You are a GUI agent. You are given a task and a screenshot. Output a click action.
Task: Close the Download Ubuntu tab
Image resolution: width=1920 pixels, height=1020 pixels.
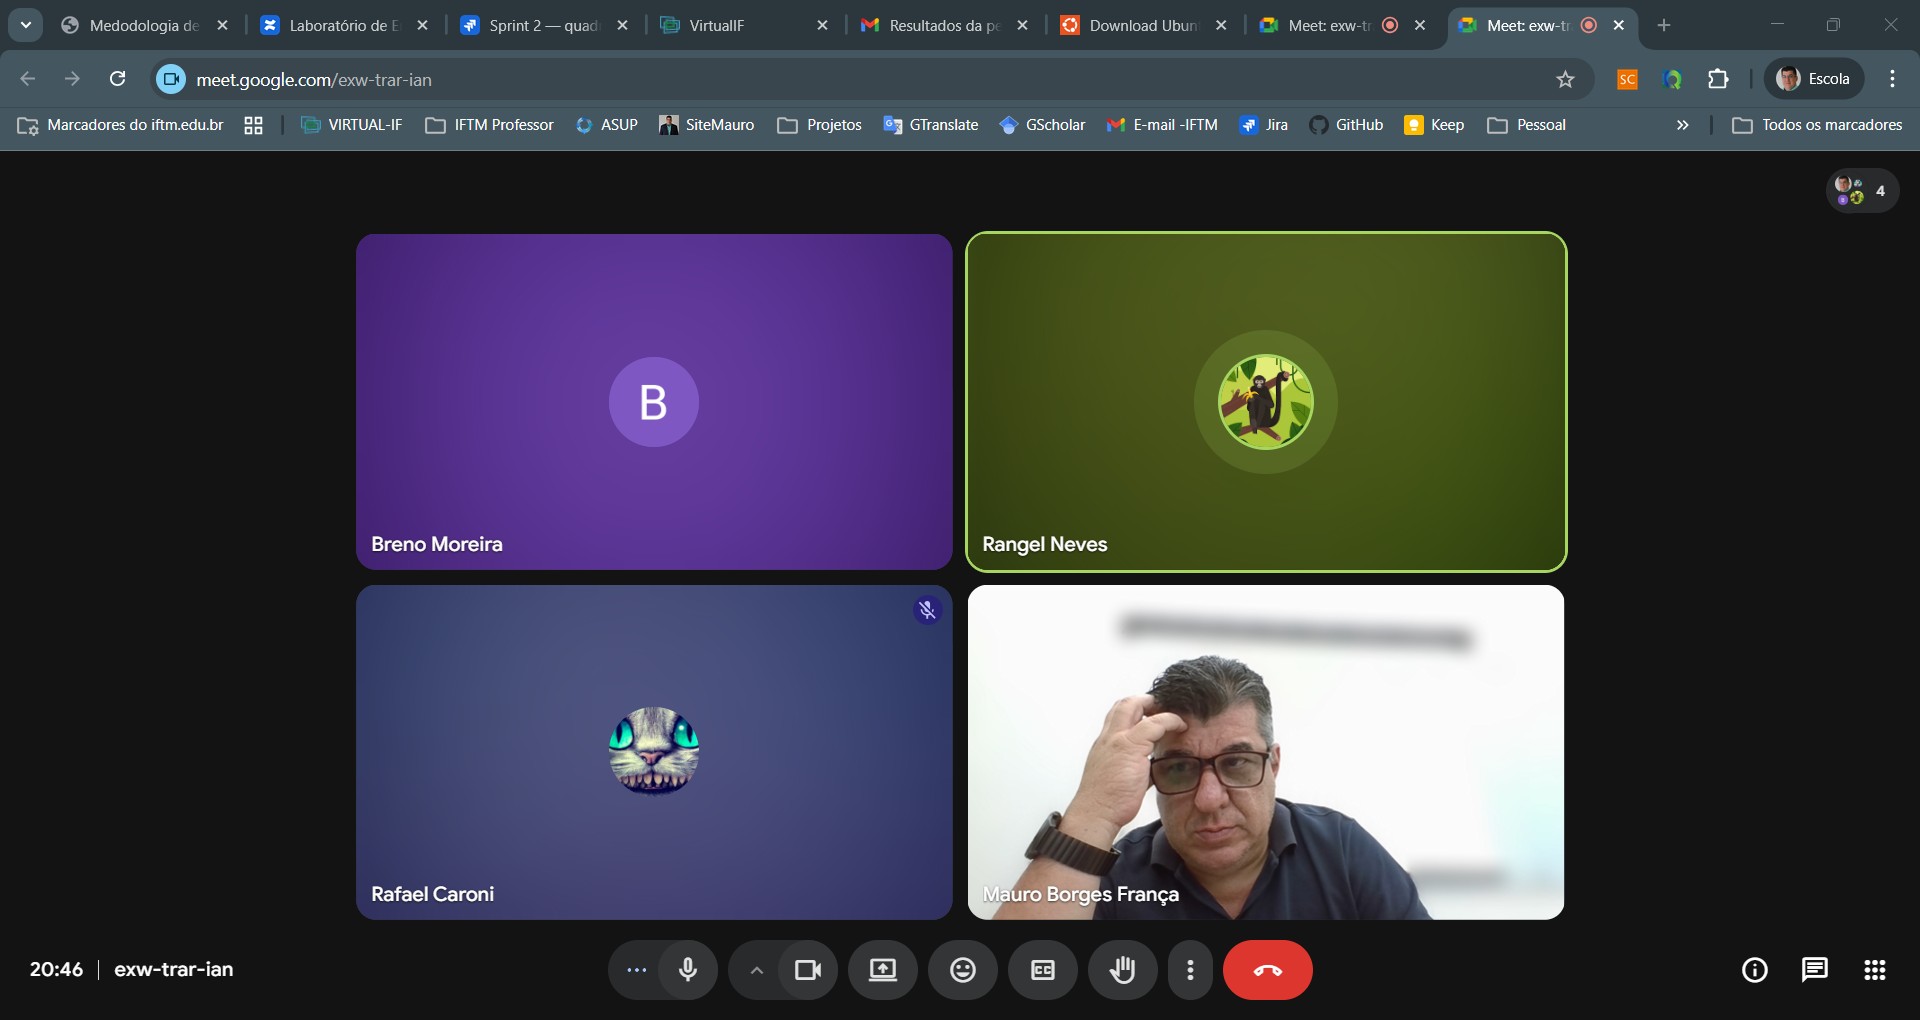coord(1221,26)
